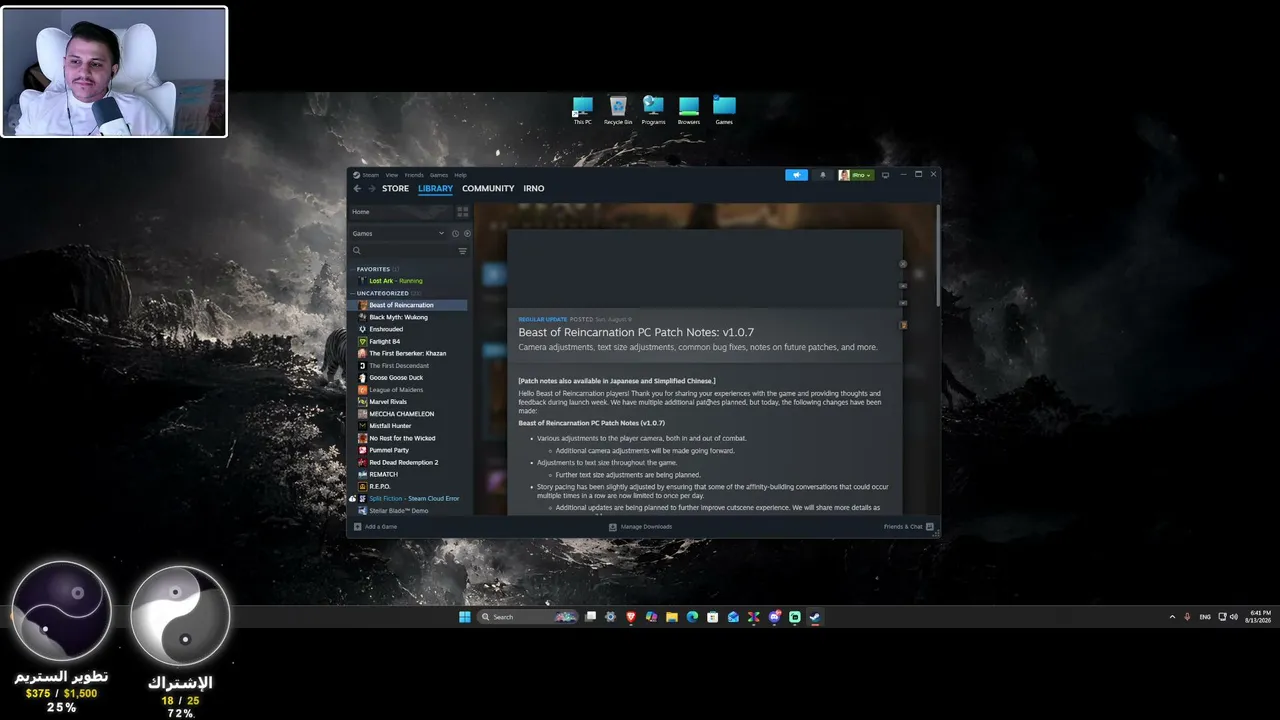Click the ENG language indicator
Viewport: 1280px width, 720px height.
[x=1205, y=617]
